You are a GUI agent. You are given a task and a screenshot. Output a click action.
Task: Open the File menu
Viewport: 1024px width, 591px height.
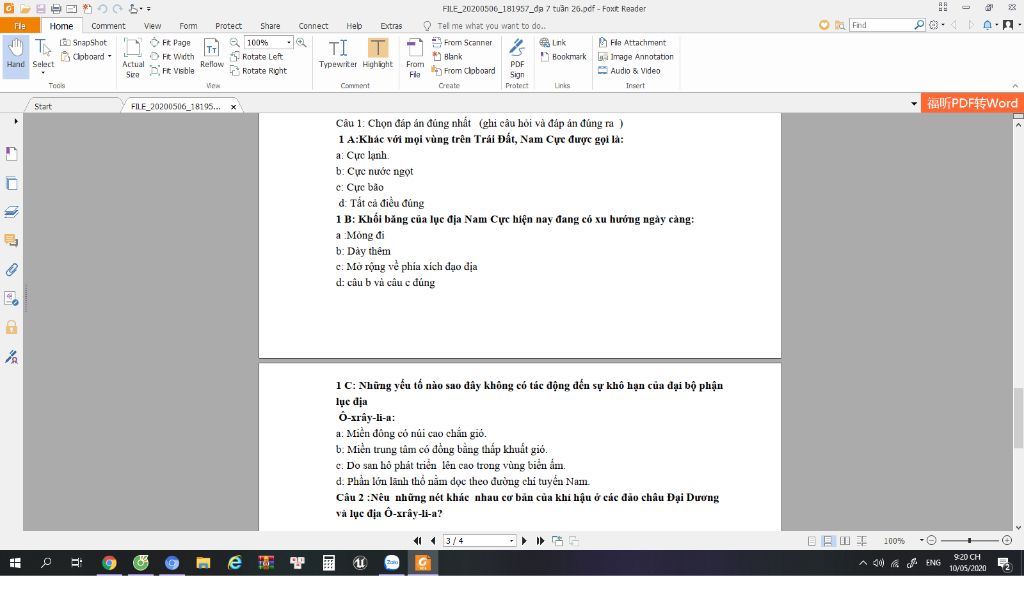point(20,25)
